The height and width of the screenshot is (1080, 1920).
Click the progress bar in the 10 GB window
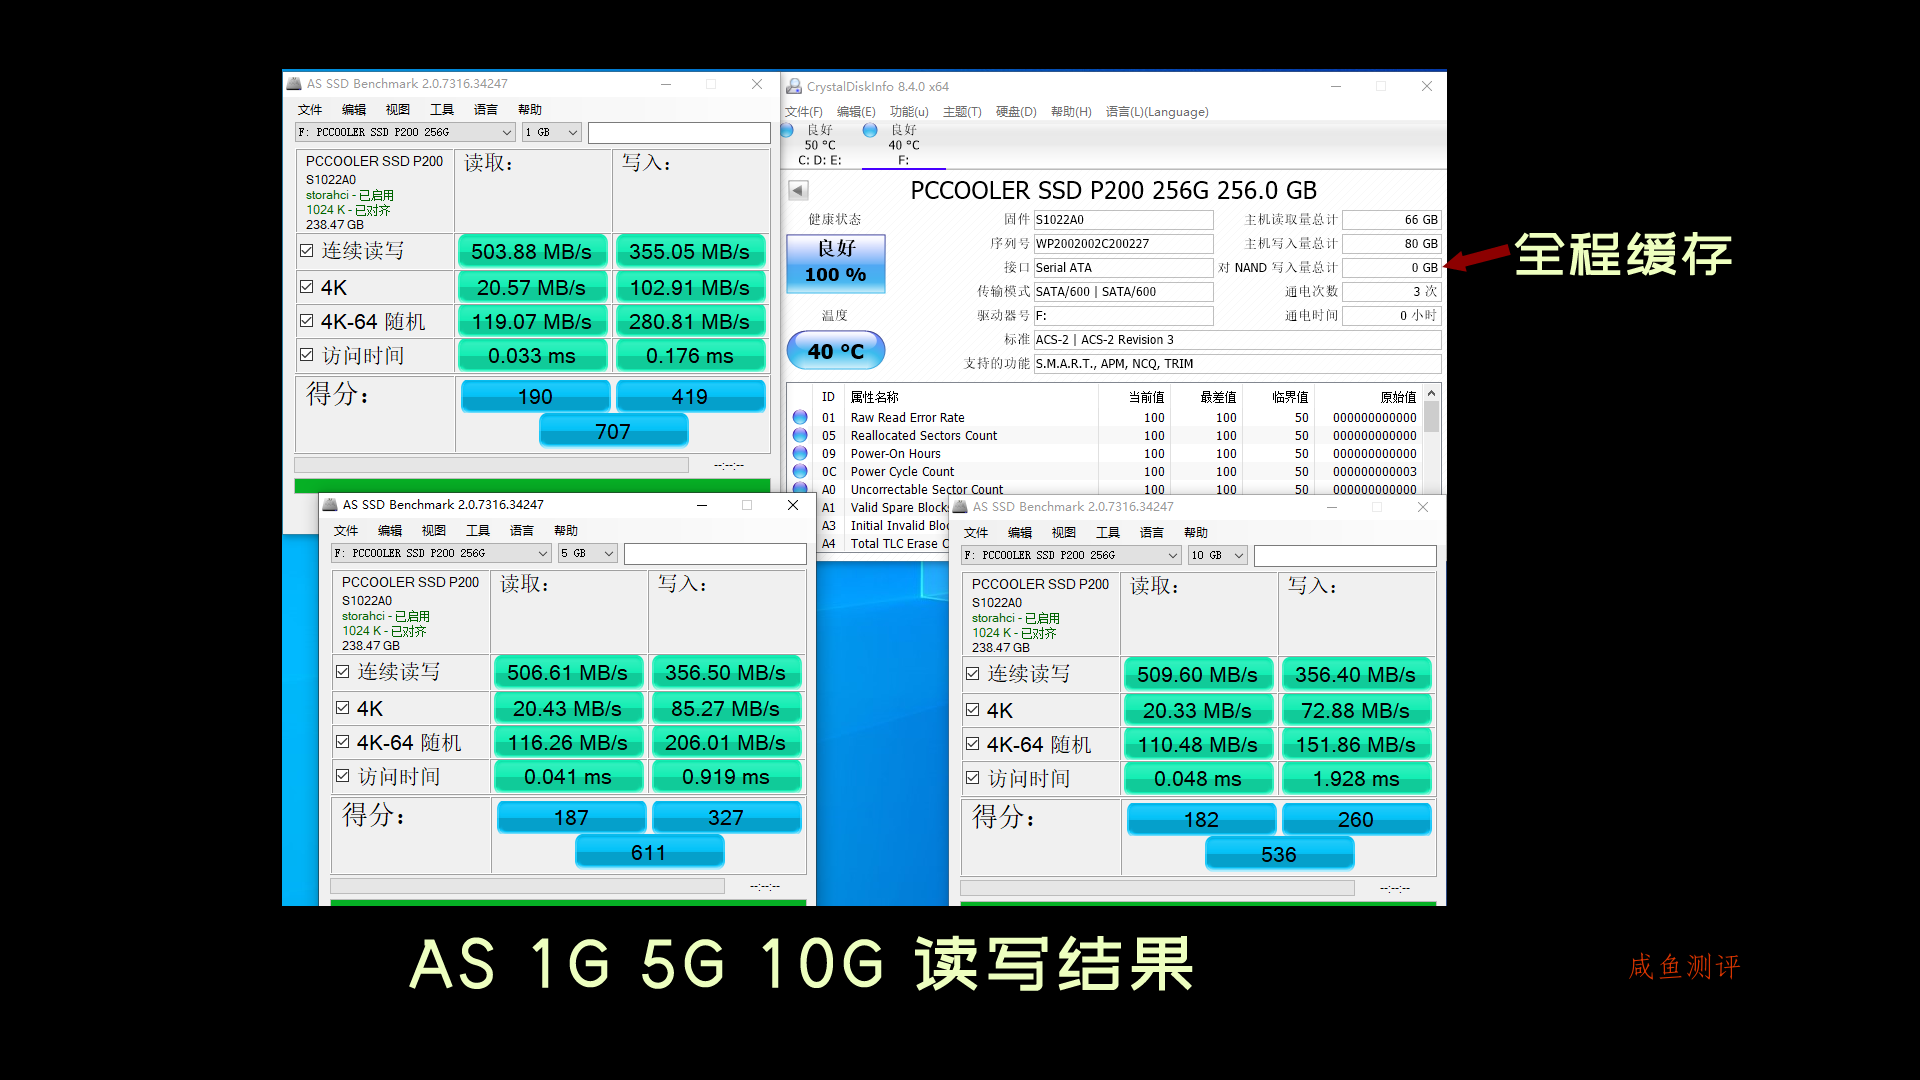click(x=1157, y=888)
